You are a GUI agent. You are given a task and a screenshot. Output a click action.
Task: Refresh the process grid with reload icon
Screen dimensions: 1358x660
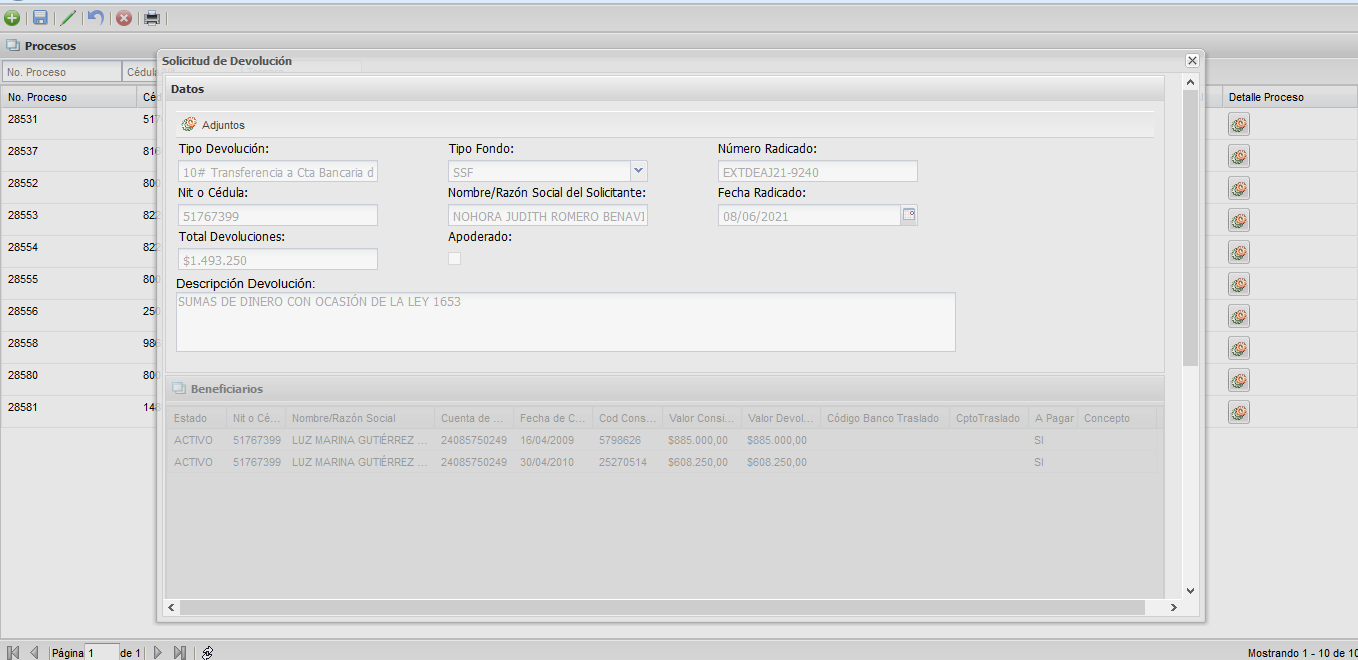(x=207, y=652)
